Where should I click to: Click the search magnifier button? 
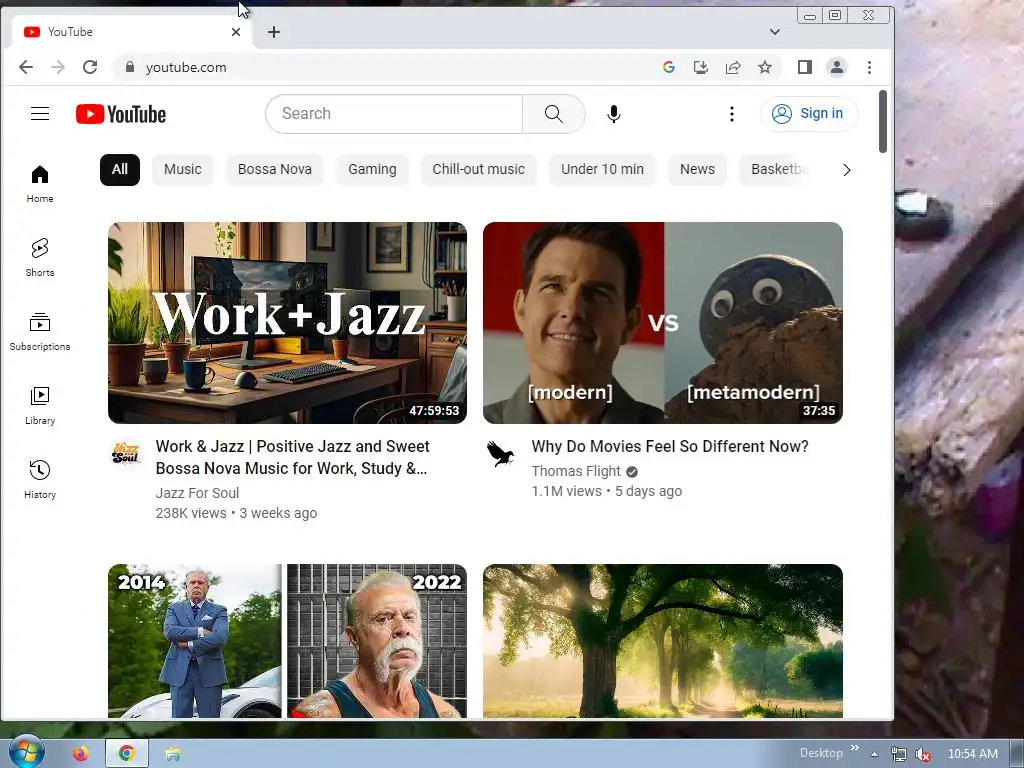coord(554,114)
